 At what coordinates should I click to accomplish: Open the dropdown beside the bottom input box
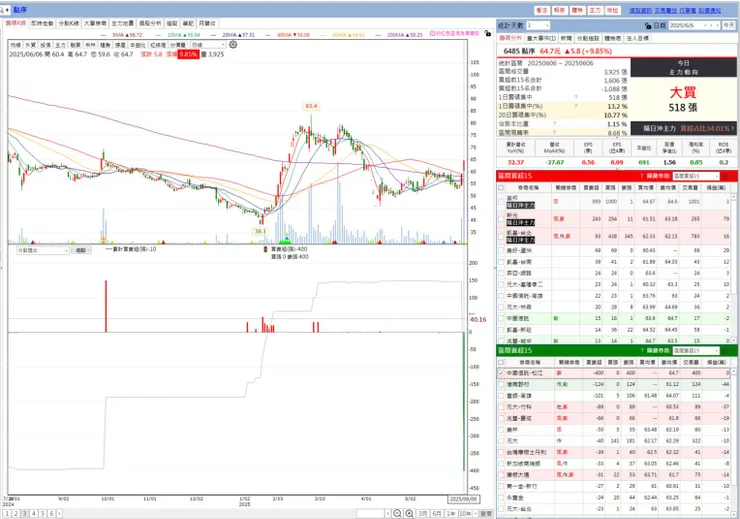point(388,513)
